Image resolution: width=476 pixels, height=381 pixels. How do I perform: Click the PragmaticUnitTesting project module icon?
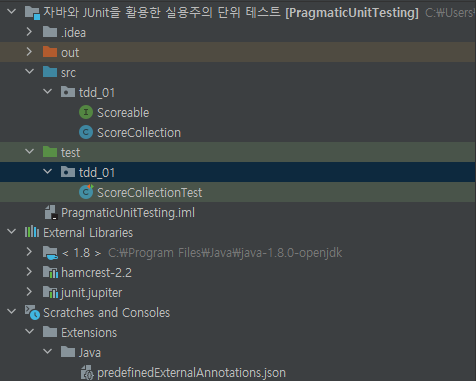coord(32,13)
